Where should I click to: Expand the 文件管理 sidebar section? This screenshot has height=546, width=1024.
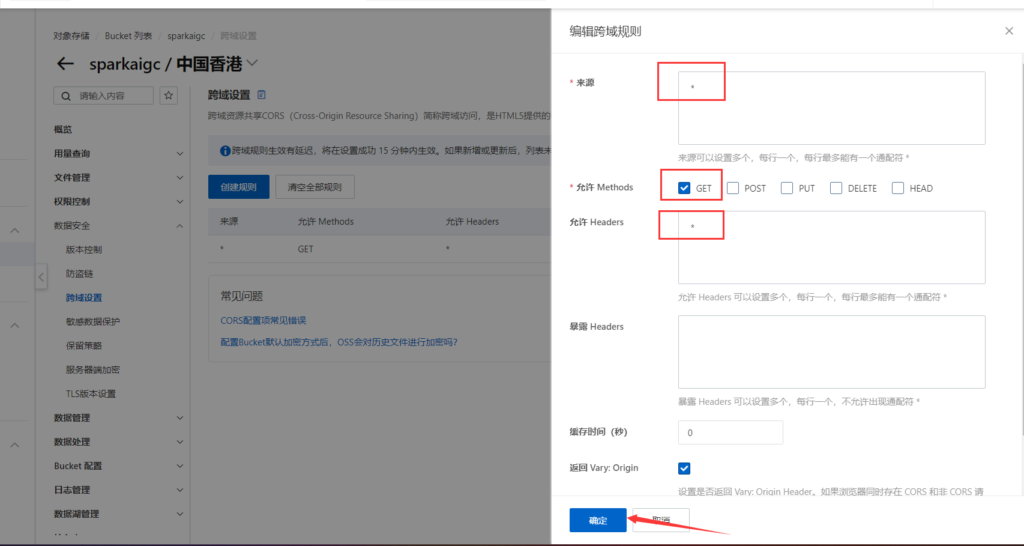click(179, 178)
